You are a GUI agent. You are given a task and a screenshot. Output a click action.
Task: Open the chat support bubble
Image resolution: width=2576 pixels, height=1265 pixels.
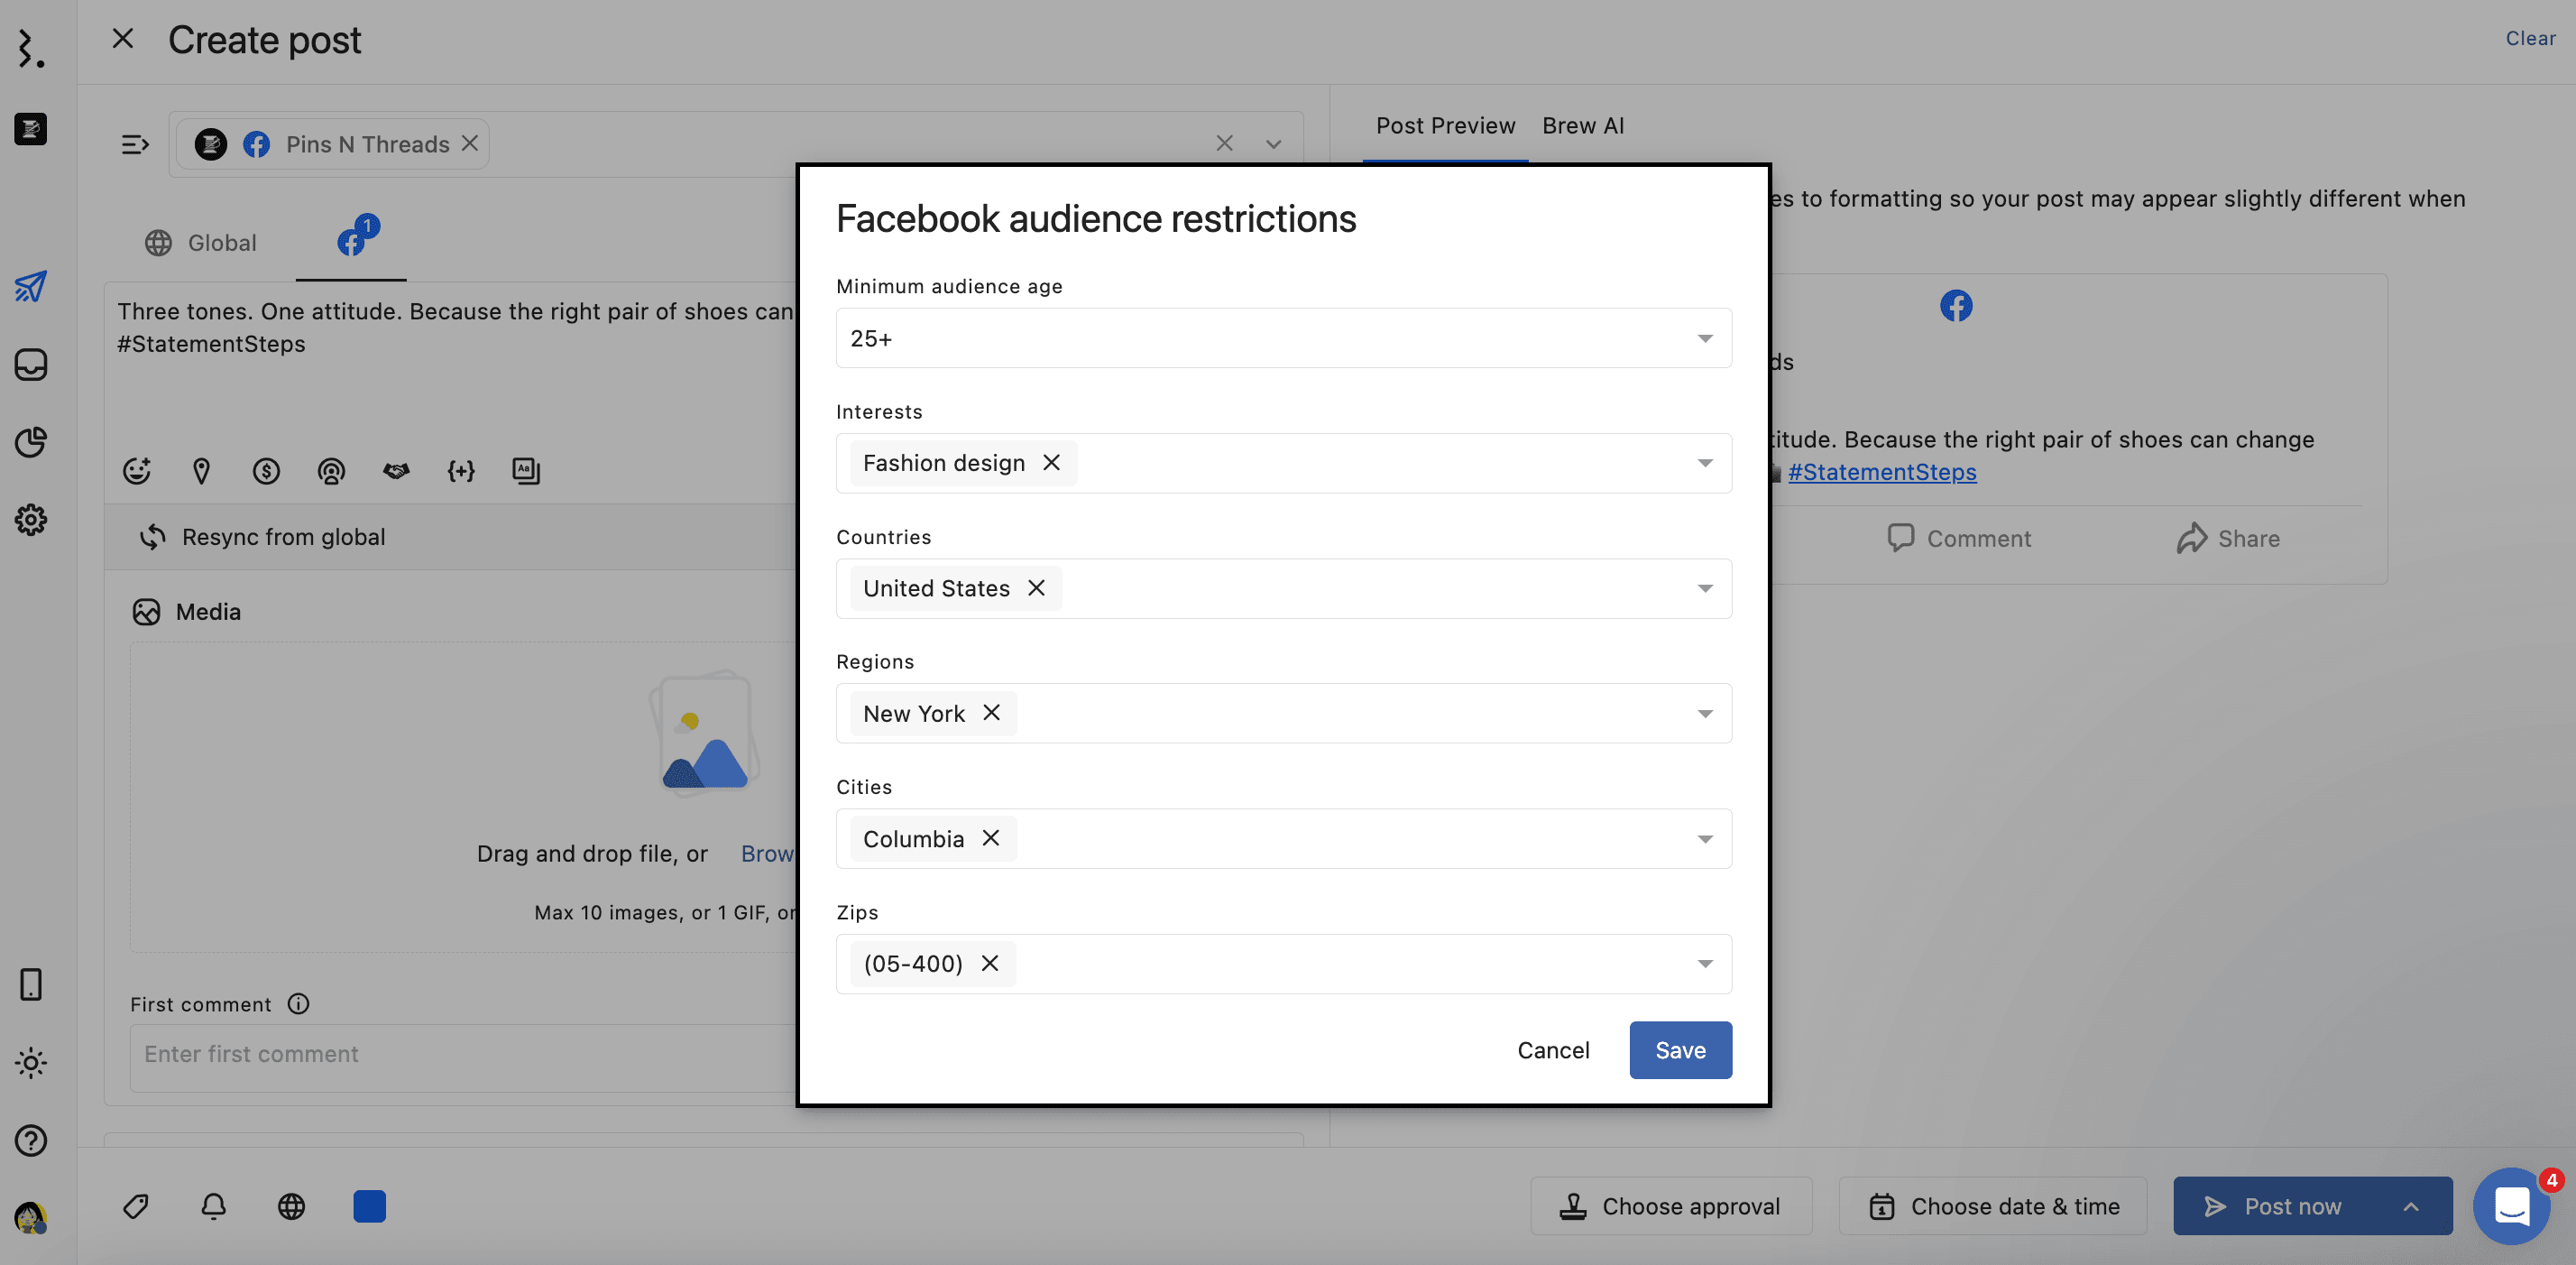tap(2511, 1206)
